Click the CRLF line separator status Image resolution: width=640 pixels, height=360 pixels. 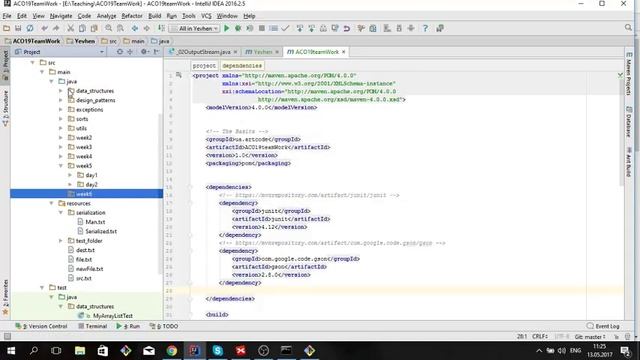(540, 337)
